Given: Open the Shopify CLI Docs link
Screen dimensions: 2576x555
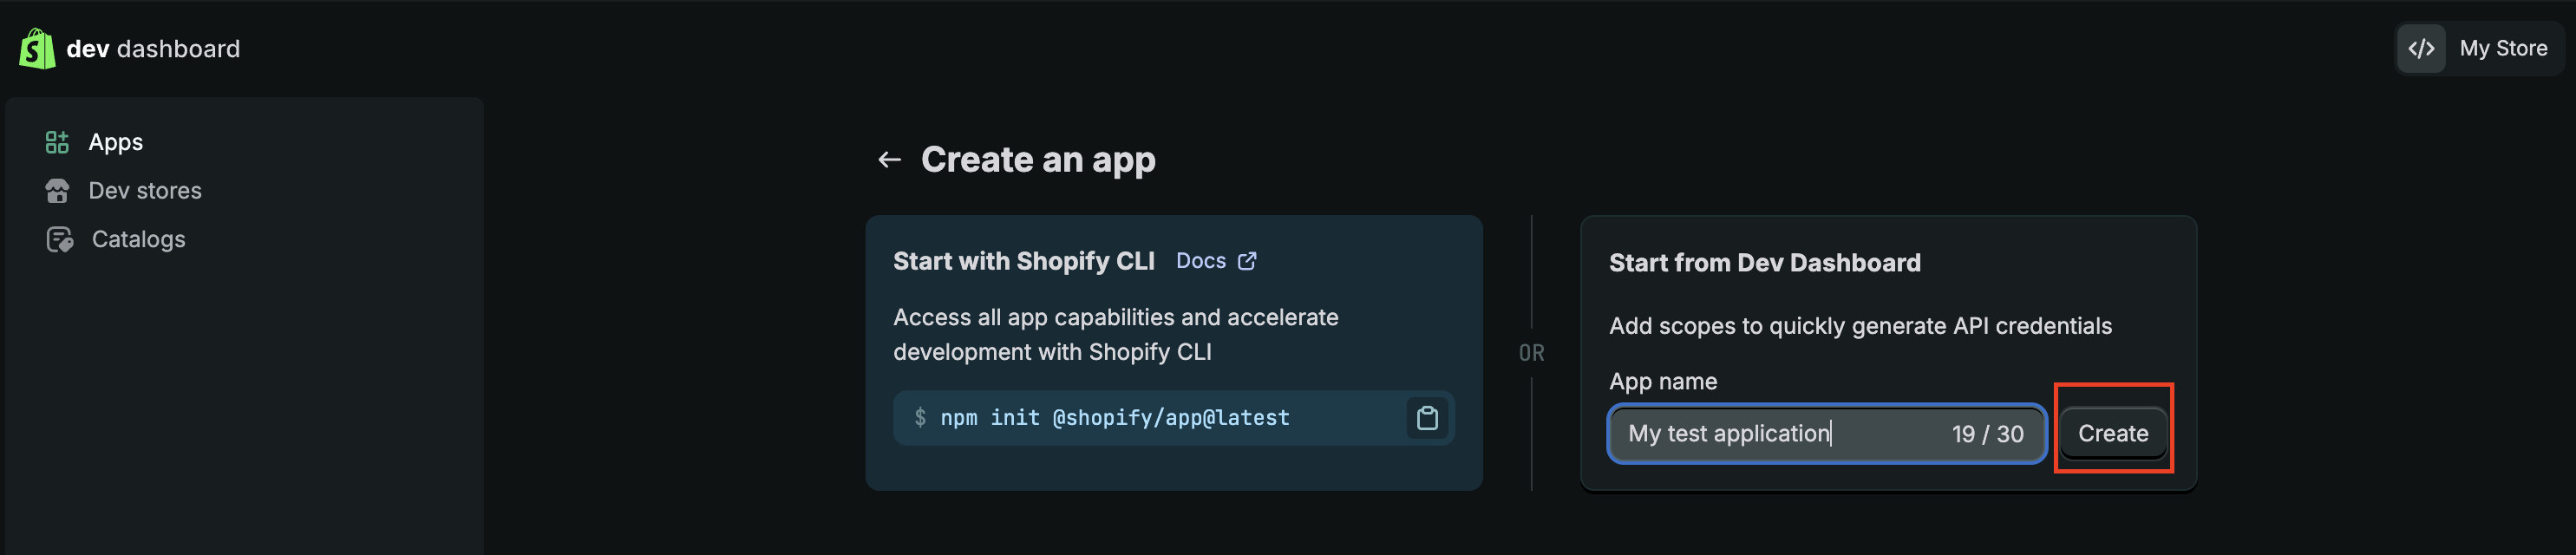Looking at the screenshot, I should [x=1201, y=262].
